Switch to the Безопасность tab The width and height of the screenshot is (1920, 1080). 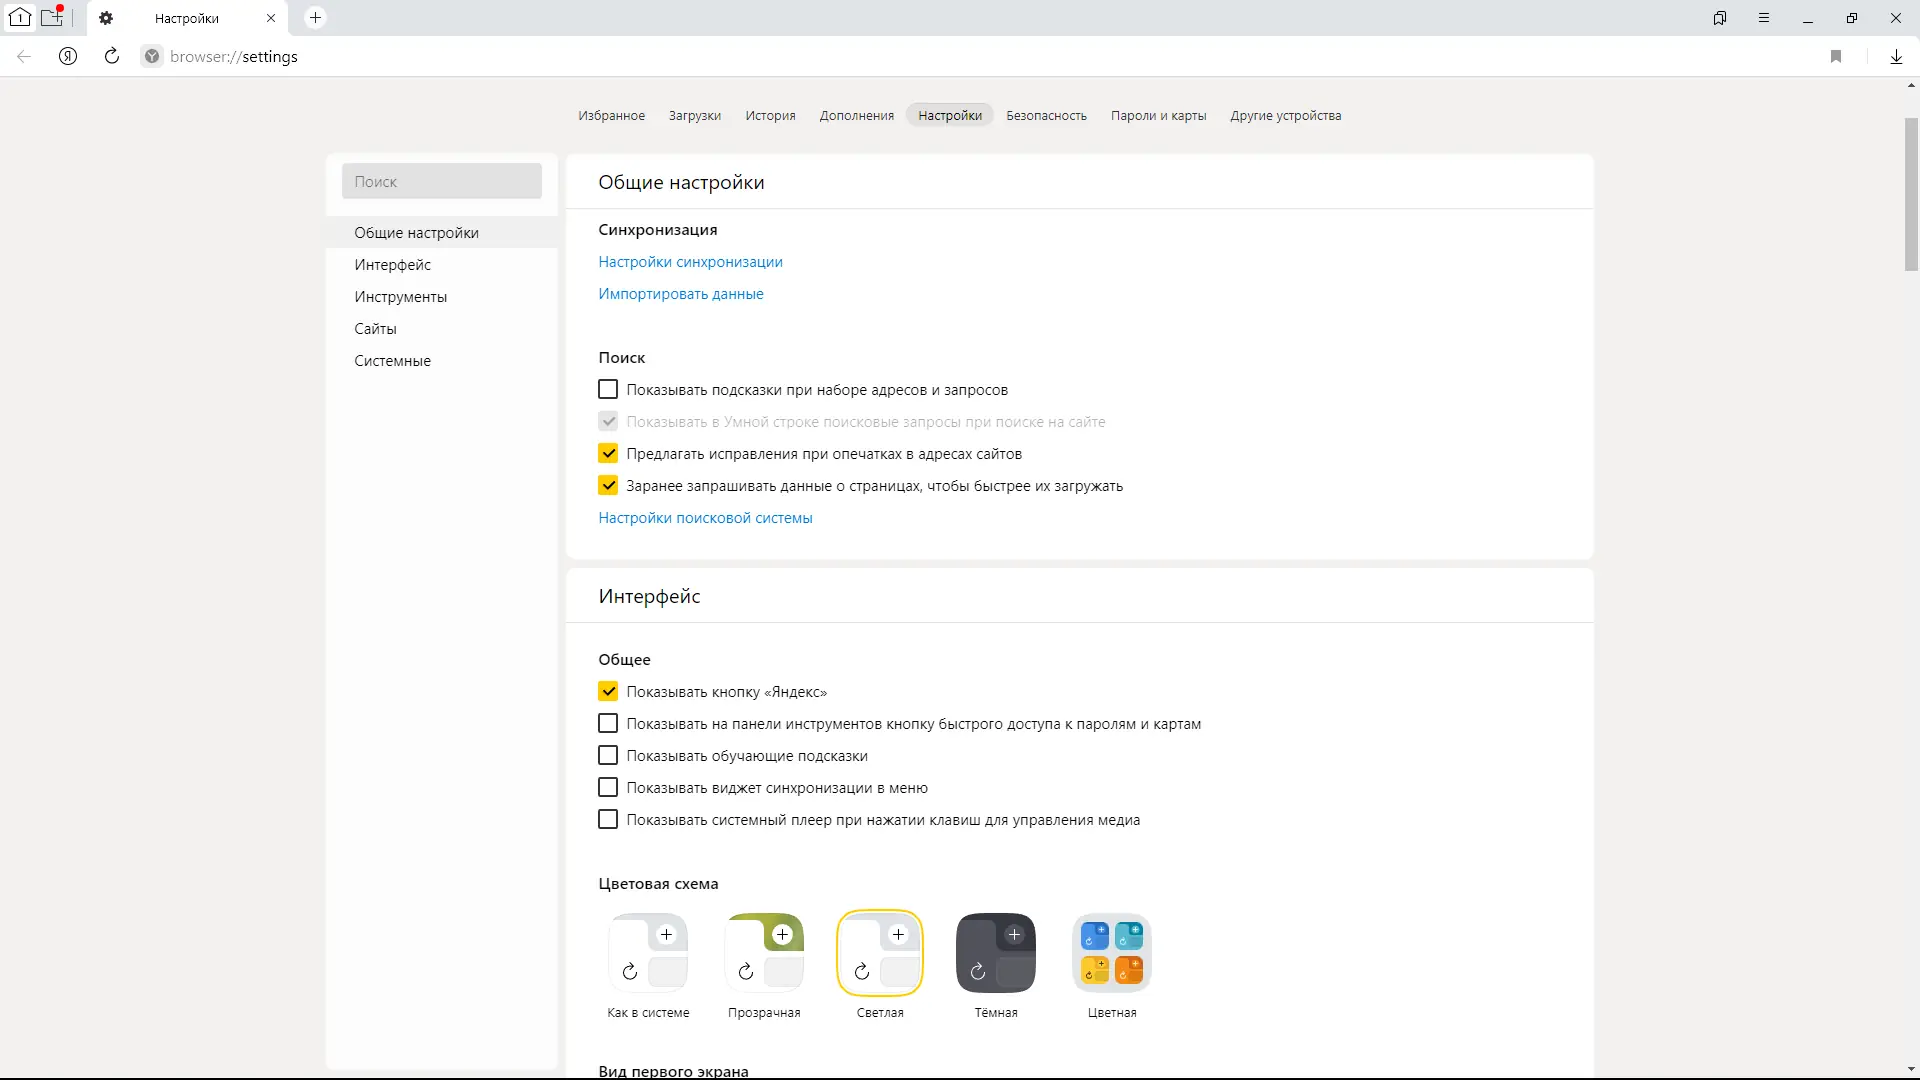pyautogui.click(x=1046, y=115)
